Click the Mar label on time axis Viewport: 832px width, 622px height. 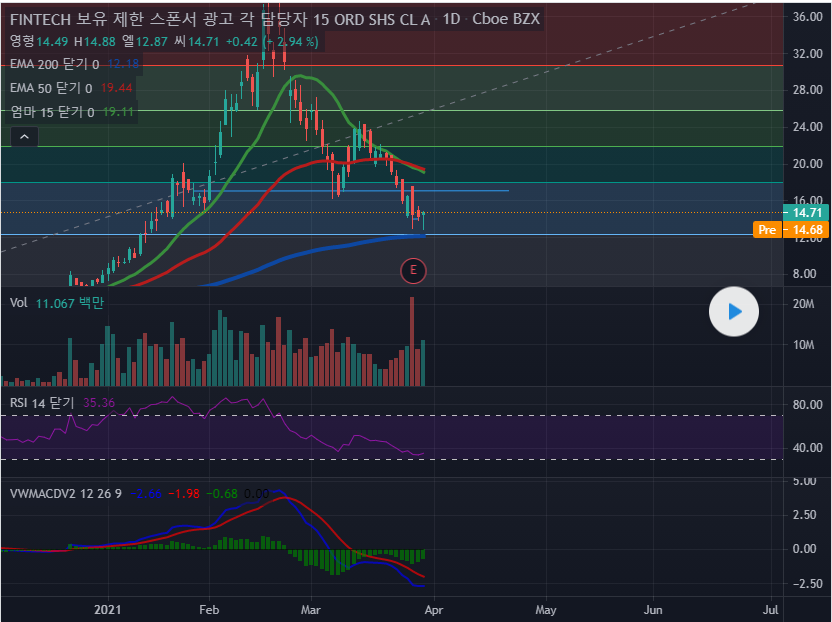tap(311, 608)
